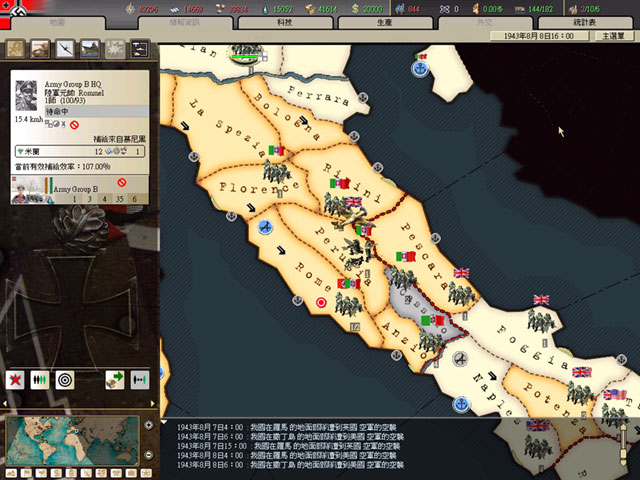Click the greyed-out combat explosion icon

115,49
